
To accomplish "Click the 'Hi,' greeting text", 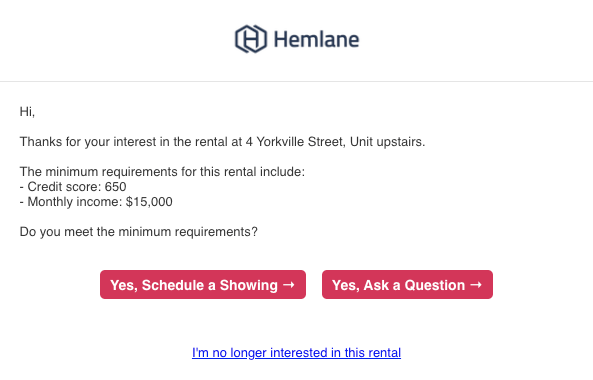I will click(x=27, y=112).
